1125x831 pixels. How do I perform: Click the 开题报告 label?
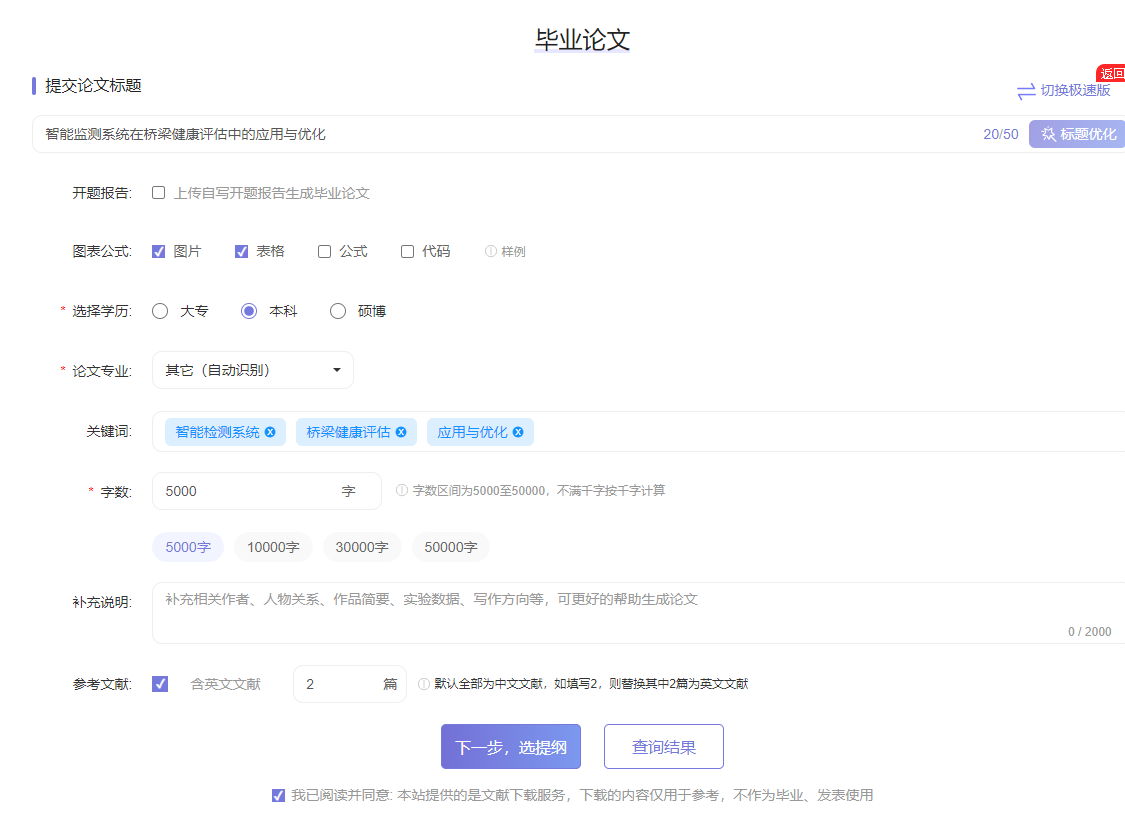102,193
